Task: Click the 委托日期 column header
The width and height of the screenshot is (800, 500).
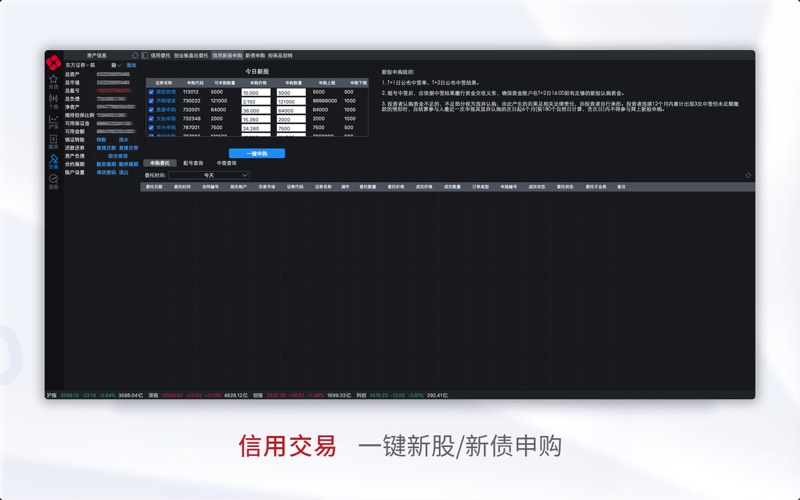Action: [154, 187]
